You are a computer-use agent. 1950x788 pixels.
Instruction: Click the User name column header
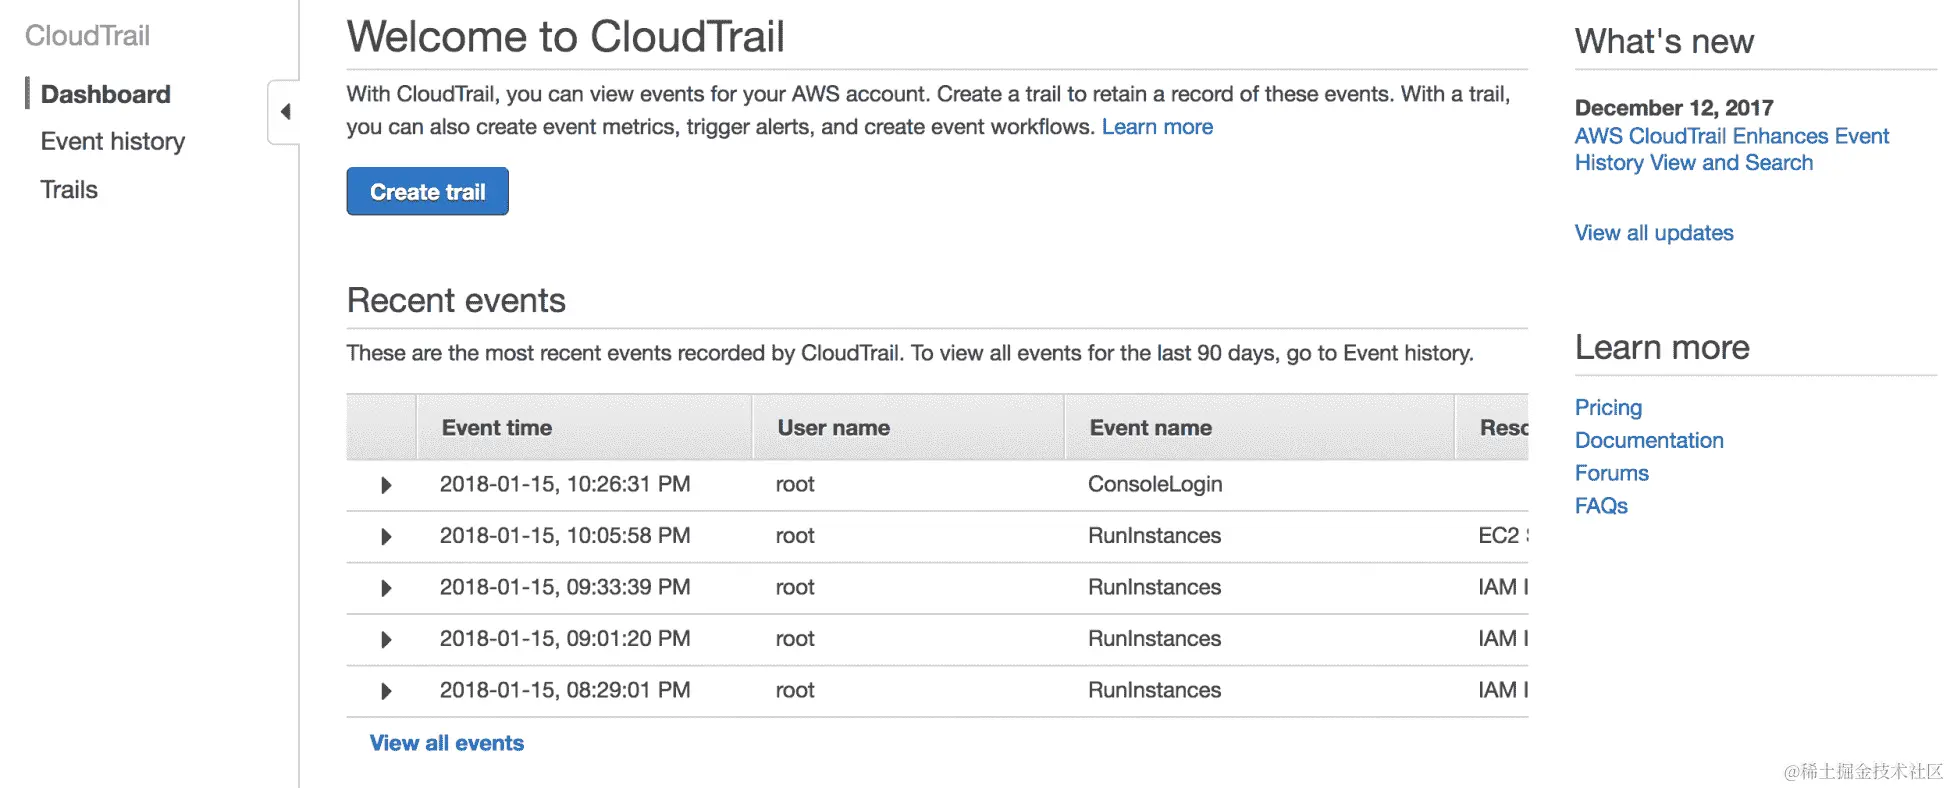pyautogui.click(x=908, y=427)
